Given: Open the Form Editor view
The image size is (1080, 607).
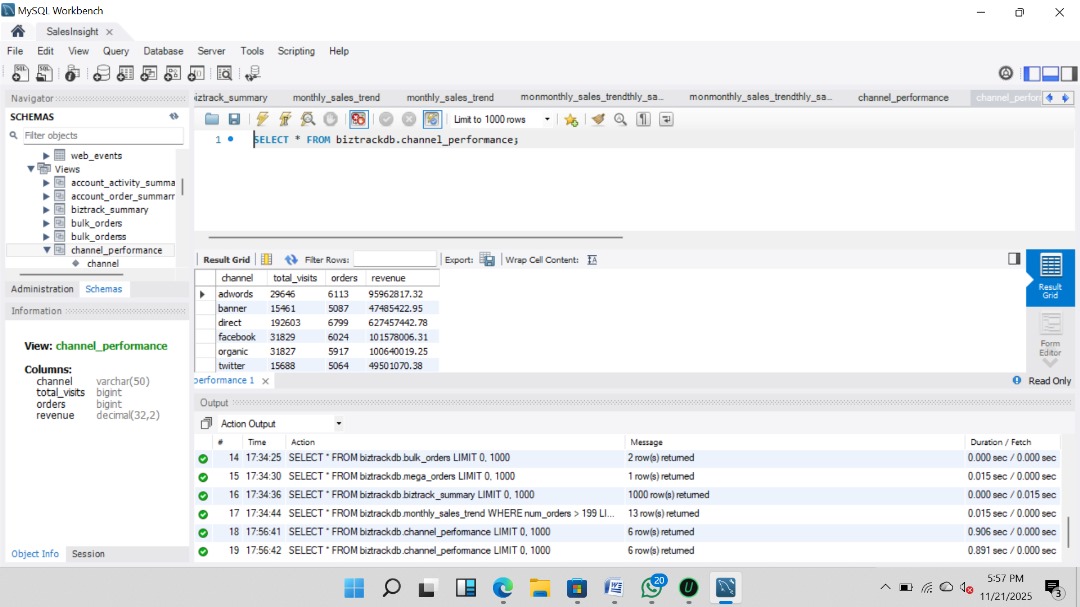Looking at the screenshot, I should pyautogui.click(x=1050, y=334).
